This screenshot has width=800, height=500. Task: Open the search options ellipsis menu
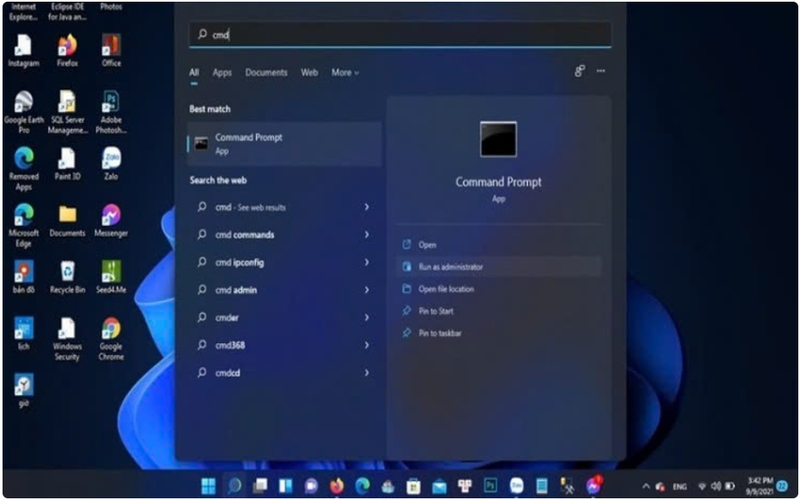[601, 71]
